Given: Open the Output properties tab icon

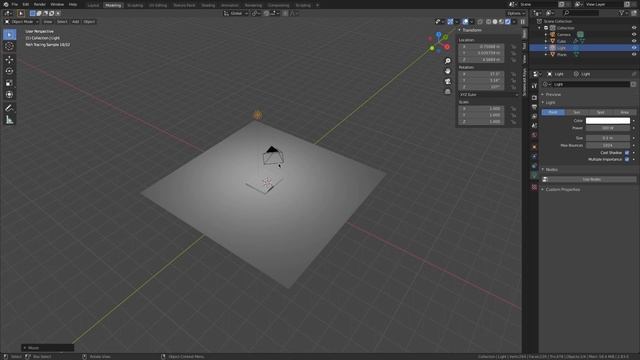Looking at the screenshot, I should click(x=534, y=107).
